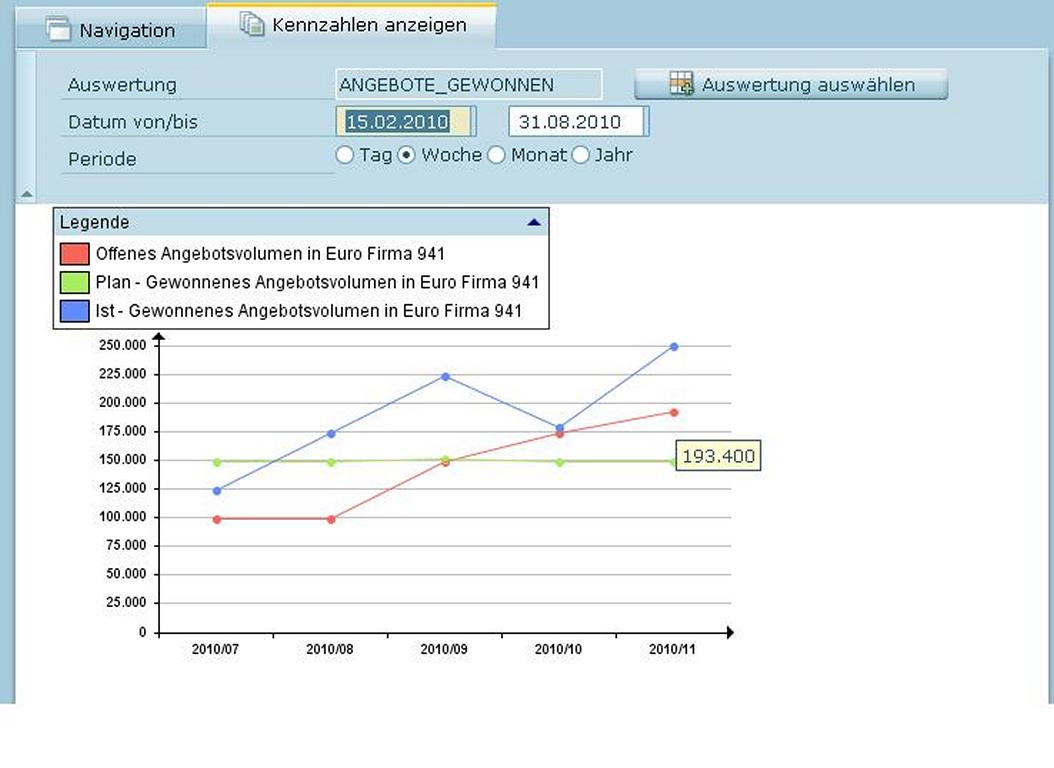This screenshot has width=1054, height=768.
Task: Select the Woche period radio button
Action: click(407, 155)
